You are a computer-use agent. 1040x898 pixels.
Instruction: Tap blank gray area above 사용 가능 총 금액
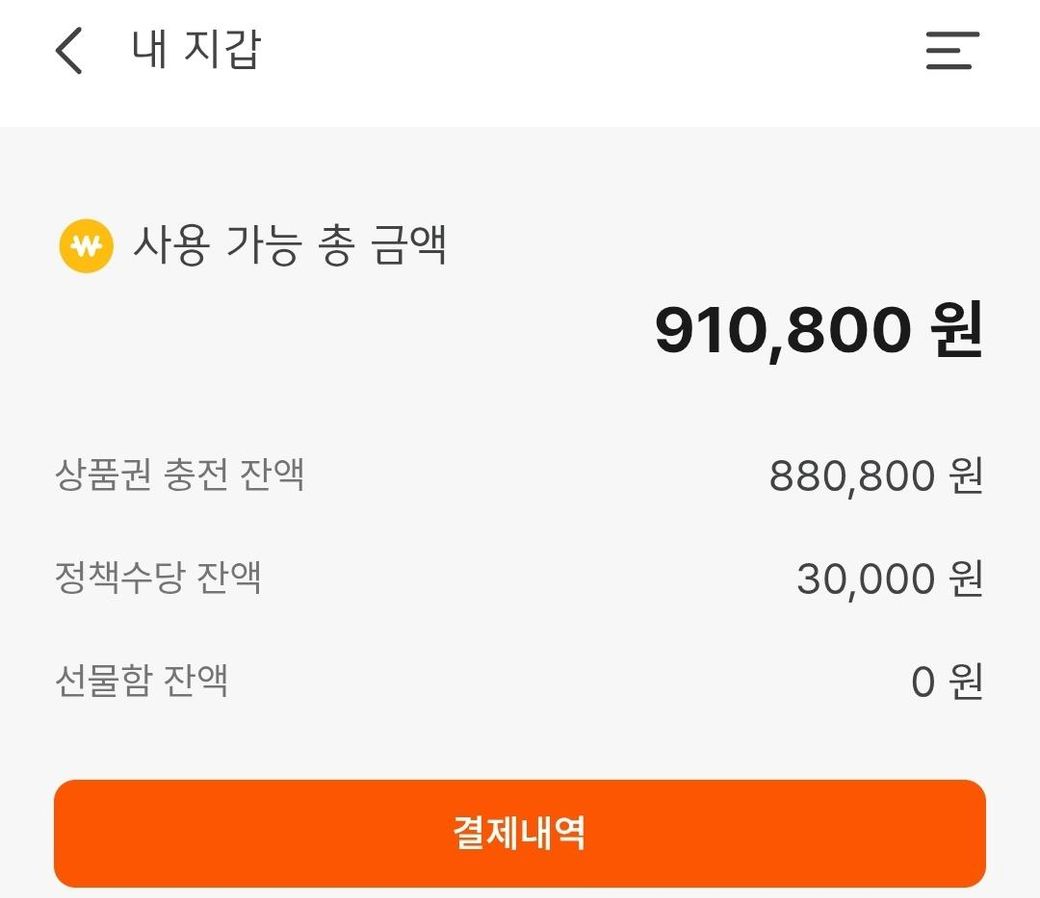pos(520,170)
